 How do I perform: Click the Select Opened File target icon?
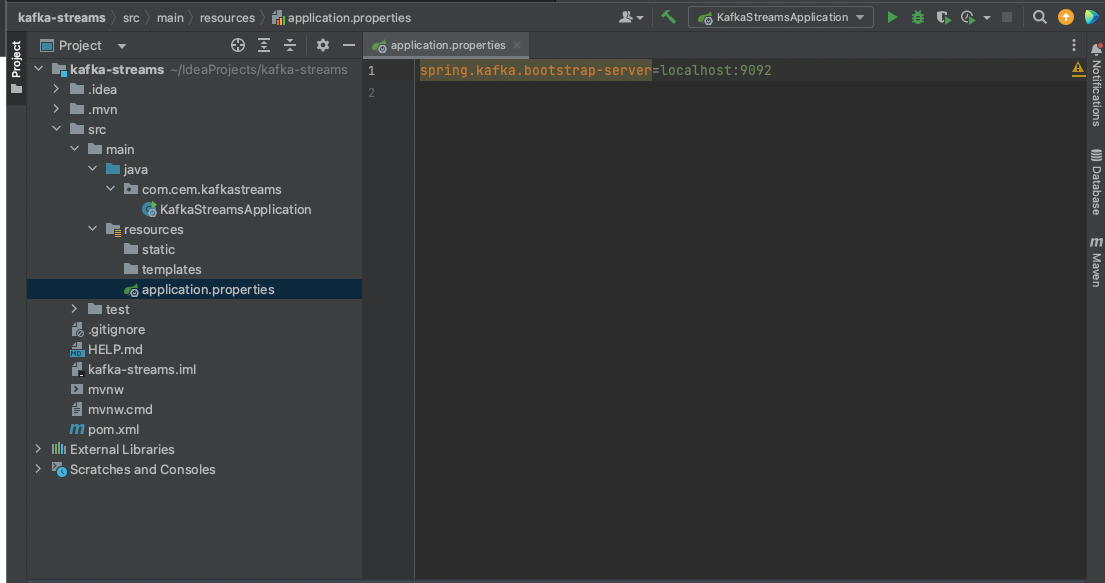tap(238, 45)
